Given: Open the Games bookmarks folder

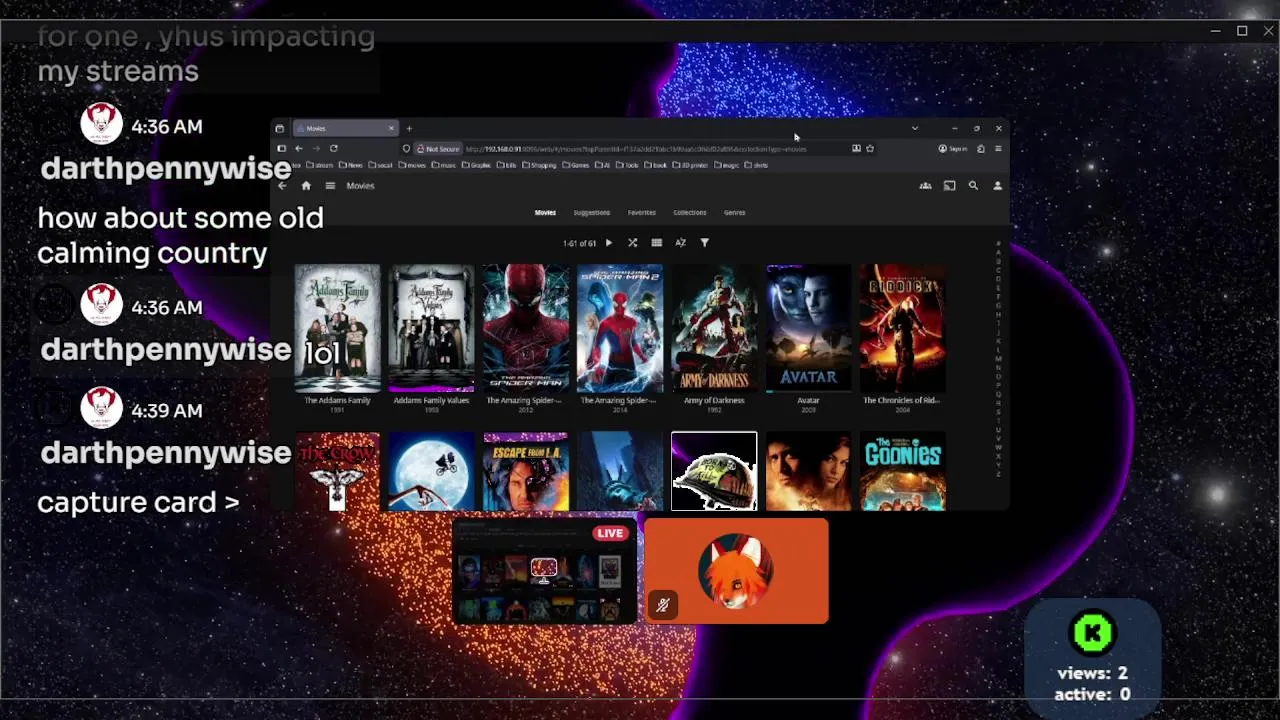Looking at the screenshot, I should tap(576, 165).
